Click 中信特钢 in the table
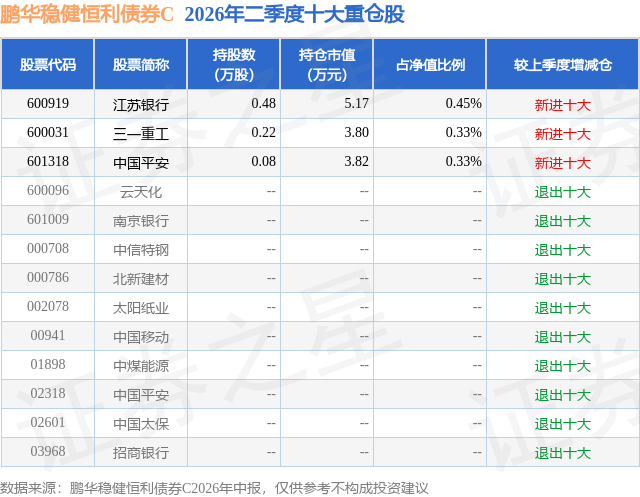The height and width of the screenshot is (497, 640). click(x=141, y=249)
